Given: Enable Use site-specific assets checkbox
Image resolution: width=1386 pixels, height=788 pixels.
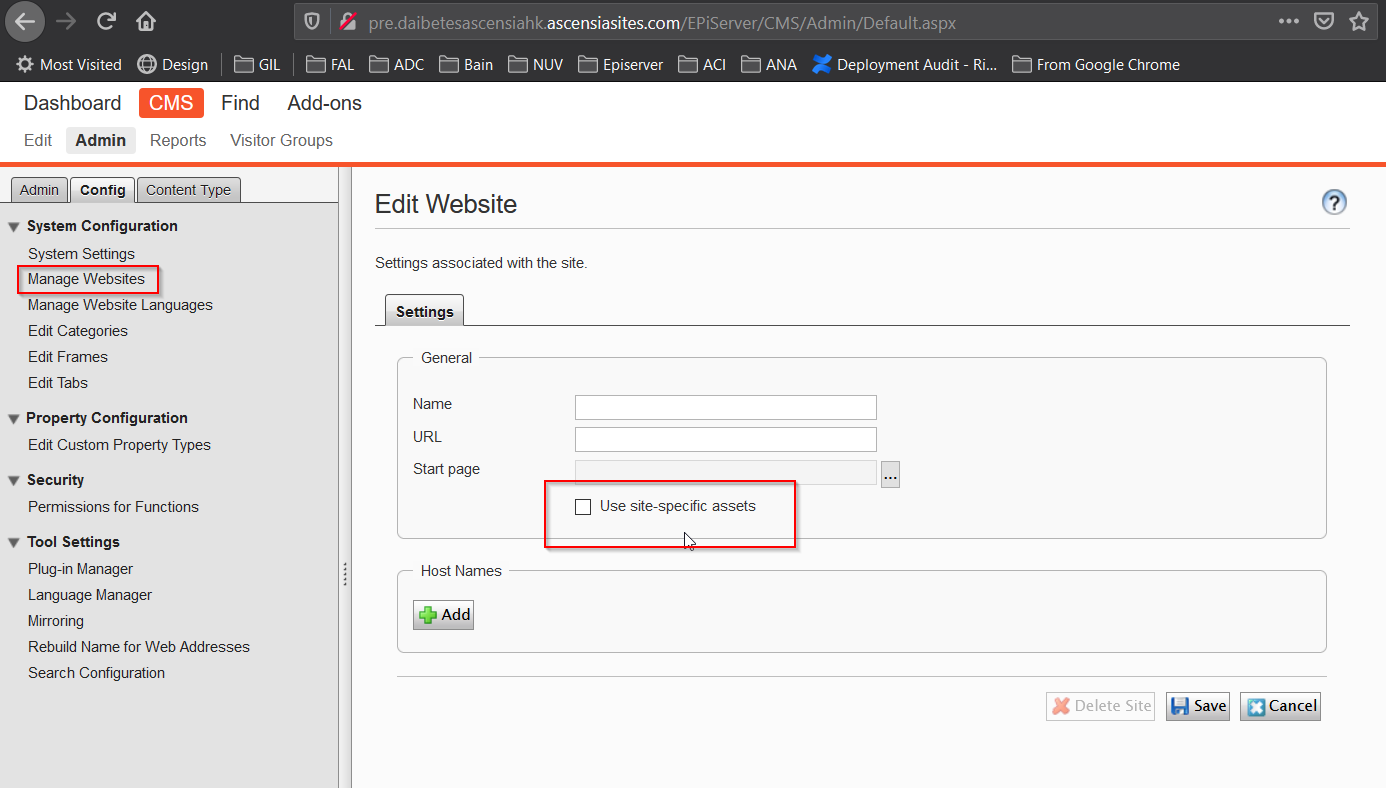Looking at the screenshot, I should (583, 507).
